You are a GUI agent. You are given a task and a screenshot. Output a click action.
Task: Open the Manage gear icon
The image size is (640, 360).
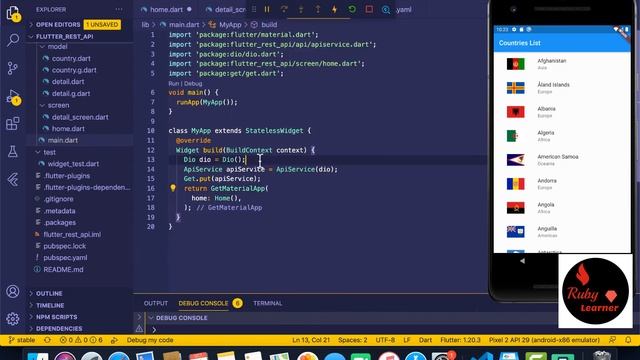point(13,319)
